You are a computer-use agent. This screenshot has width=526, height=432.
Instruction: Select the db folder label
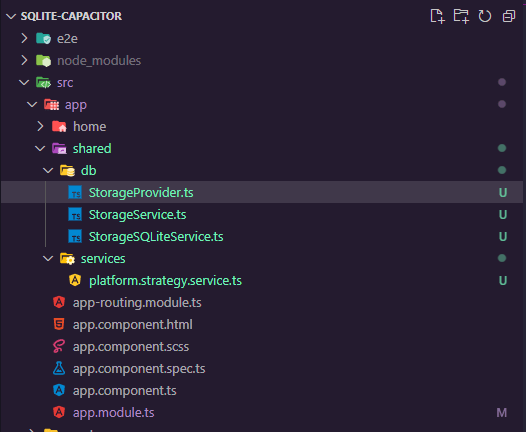click(89, 170)
